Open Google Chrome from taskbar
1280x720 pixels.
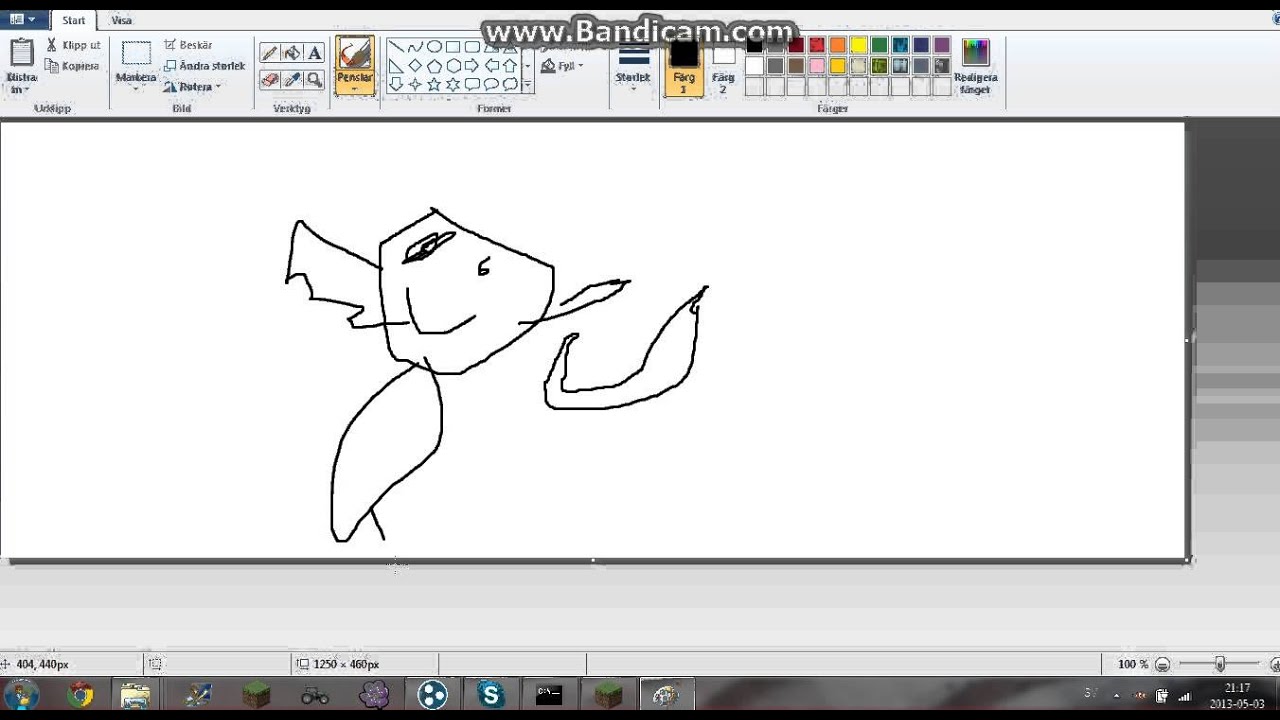(80, 694)
